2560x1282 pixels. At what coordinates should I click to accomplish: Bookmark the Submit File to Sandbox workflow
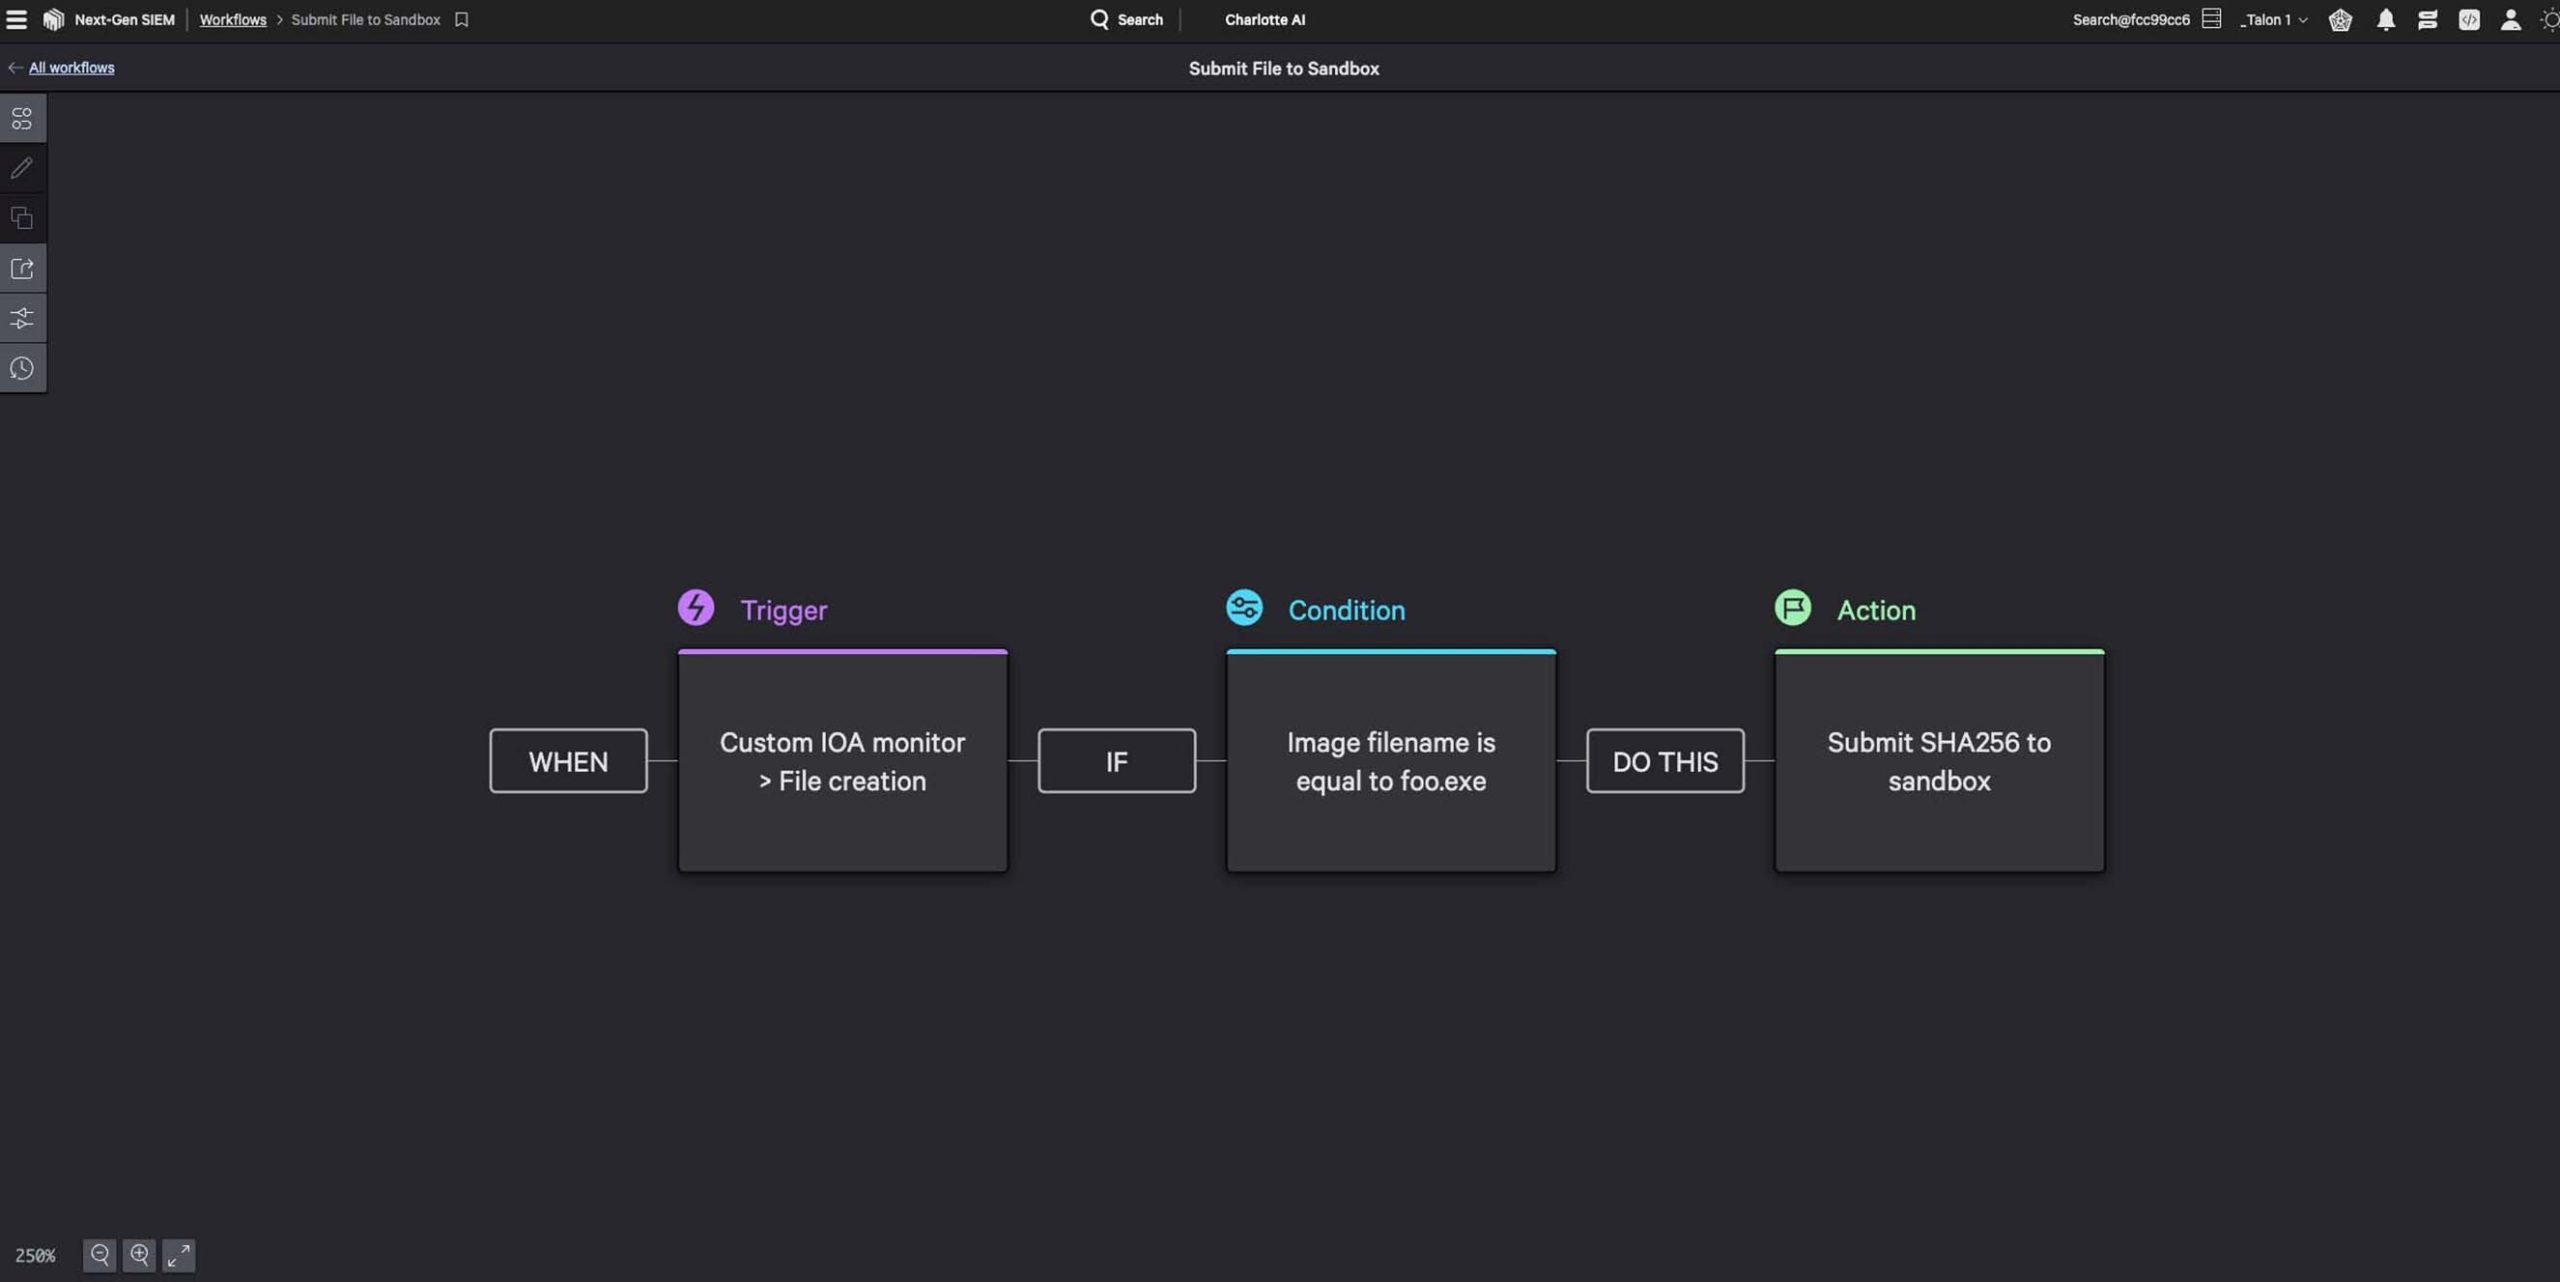click(x=460, y=19)
